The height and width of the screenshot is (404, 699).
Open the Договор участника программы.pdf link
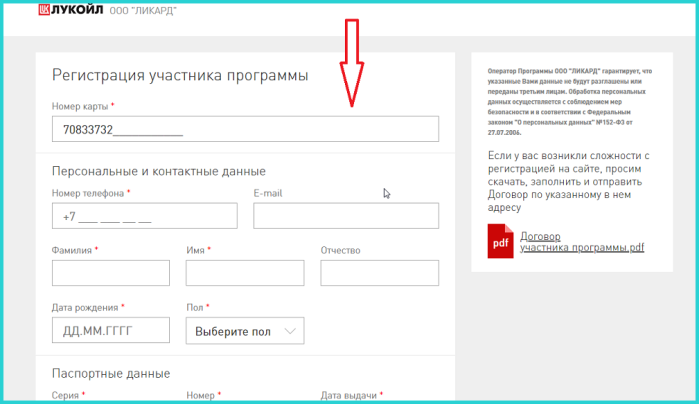tap(582, 242)
